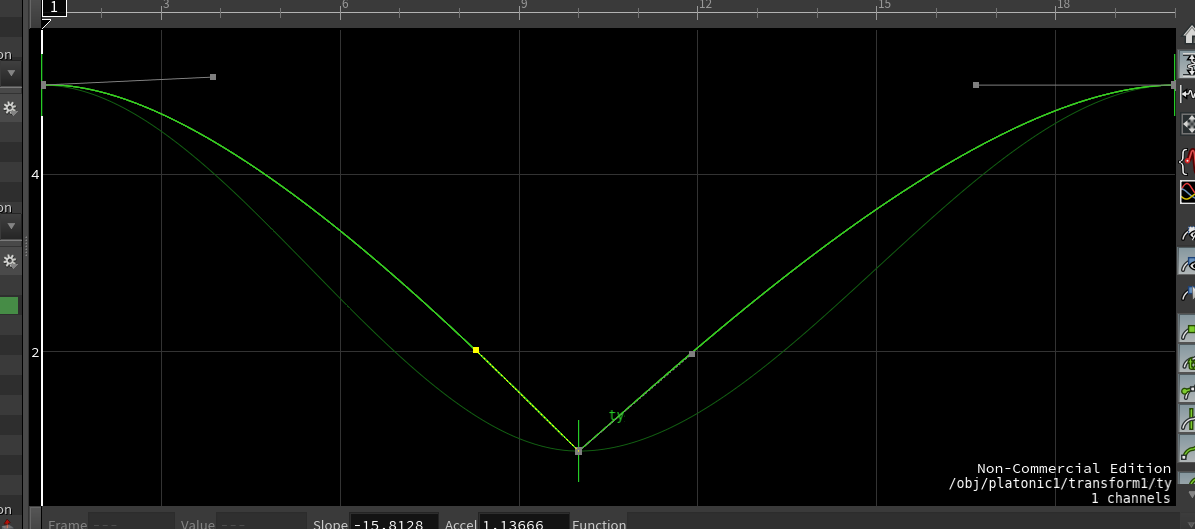Toggle the highlighted eye icon in right toolbar

point(1188,263)
